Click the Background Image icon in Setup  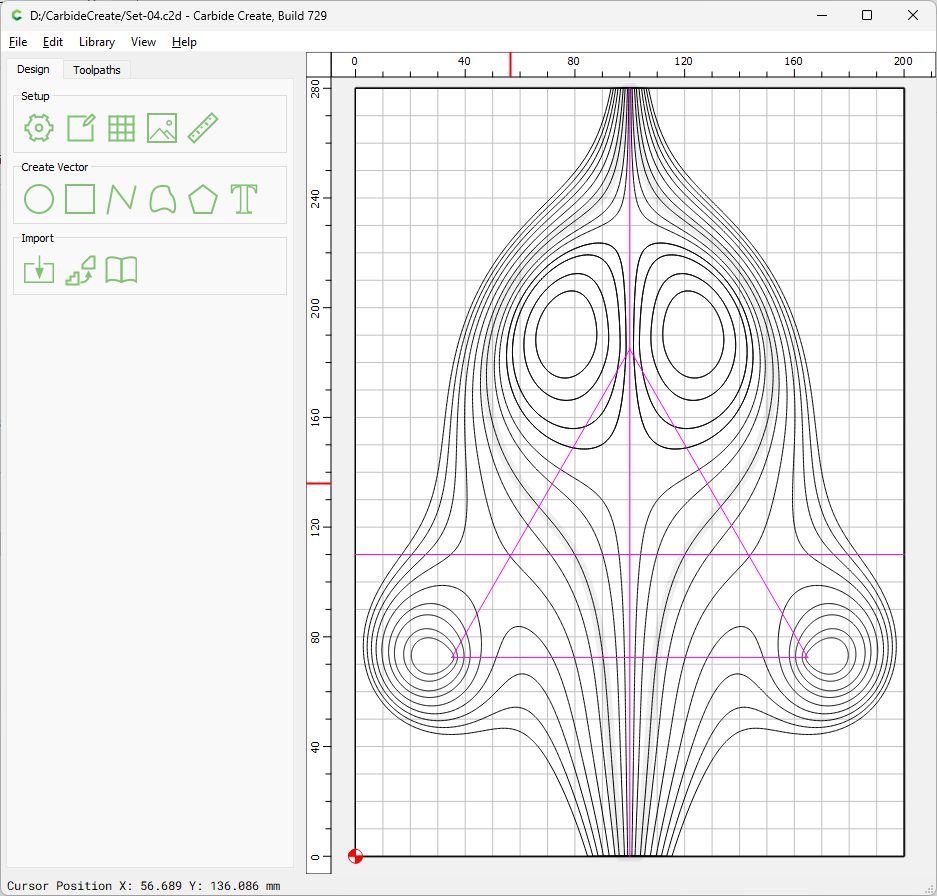pos(161,128)
